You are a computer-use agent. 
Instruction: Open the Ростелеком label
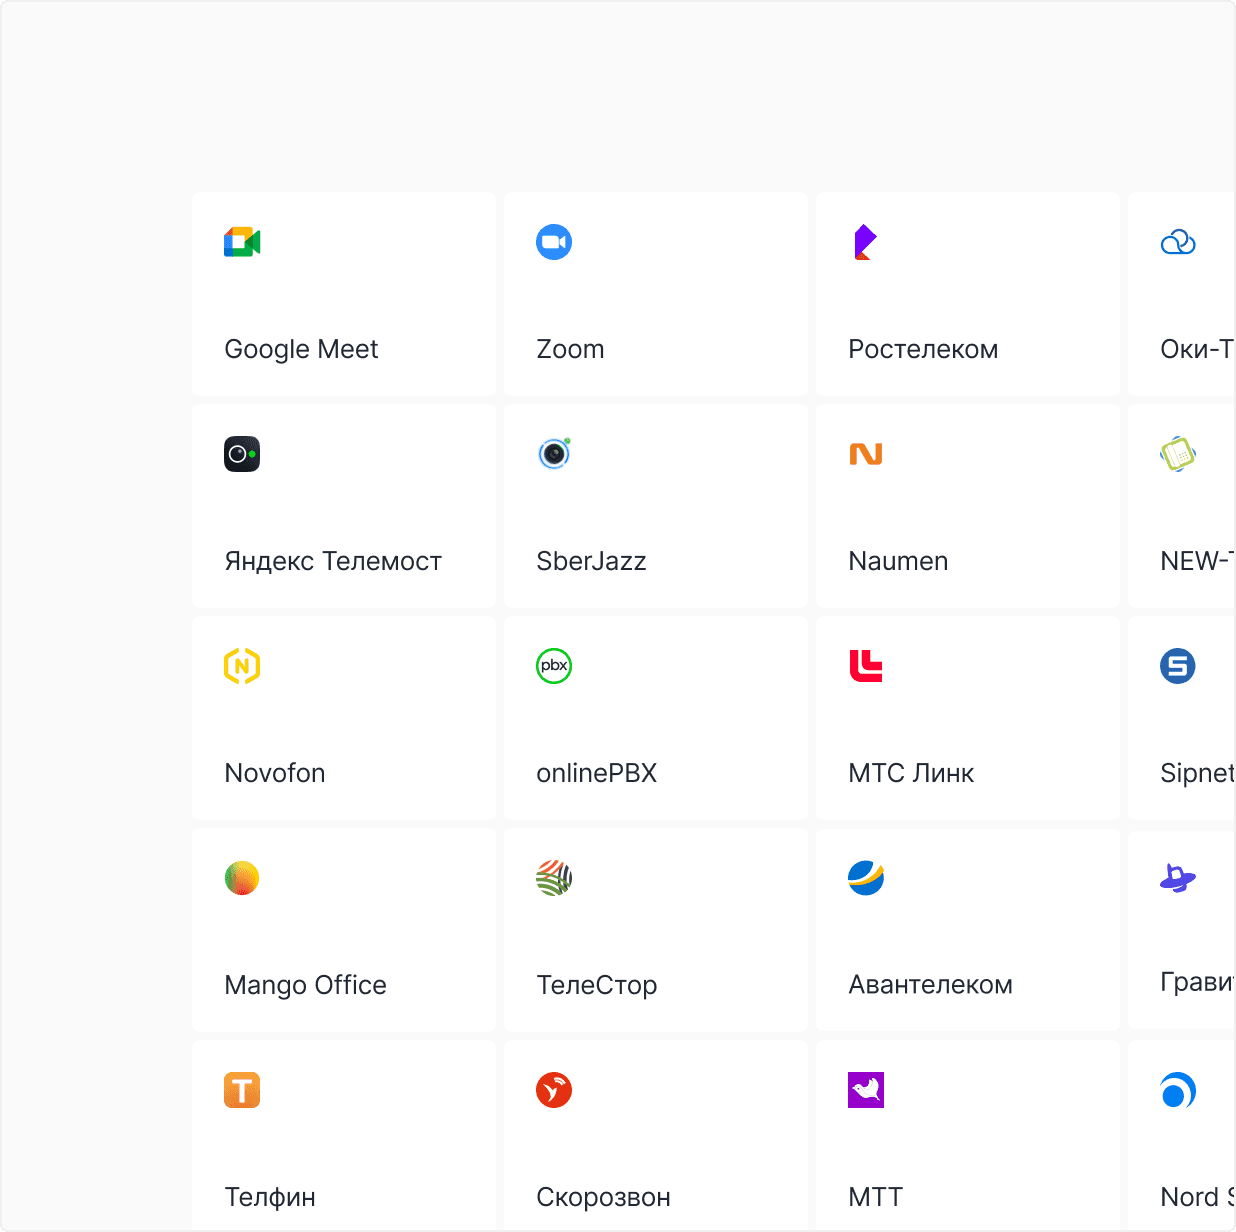923,349
